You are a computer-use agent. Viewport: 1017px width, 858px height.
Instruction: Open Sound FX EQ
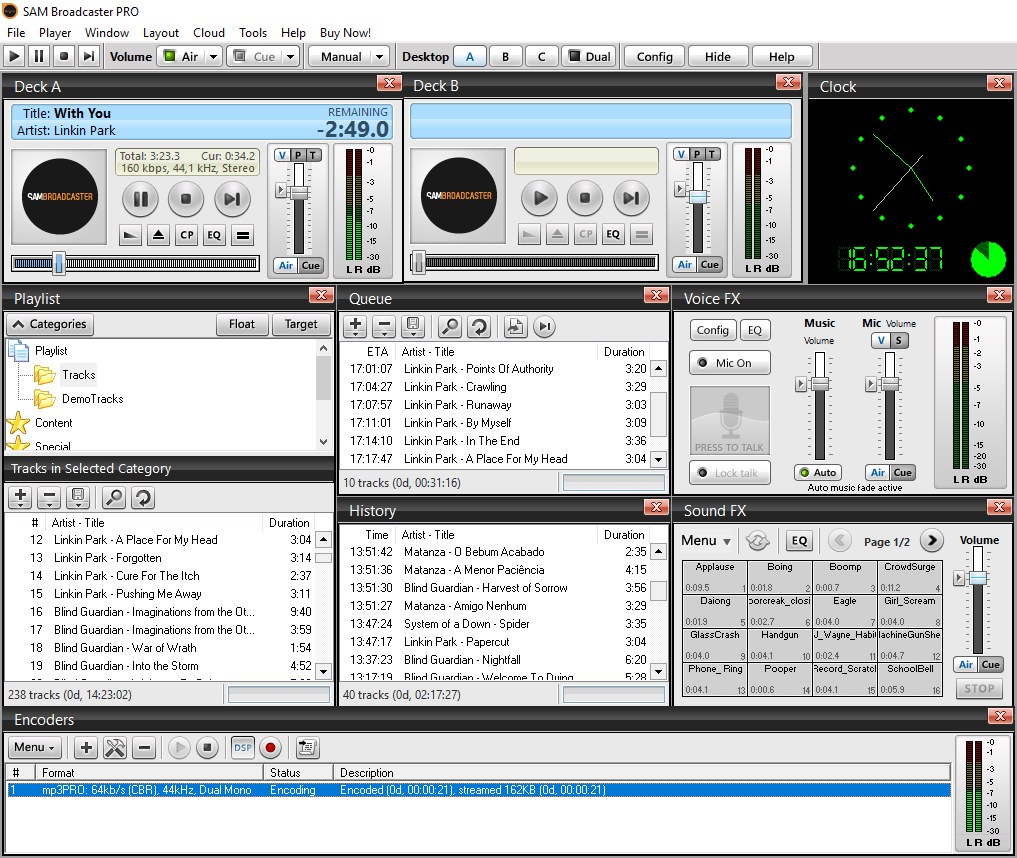(x=799, y=540)
